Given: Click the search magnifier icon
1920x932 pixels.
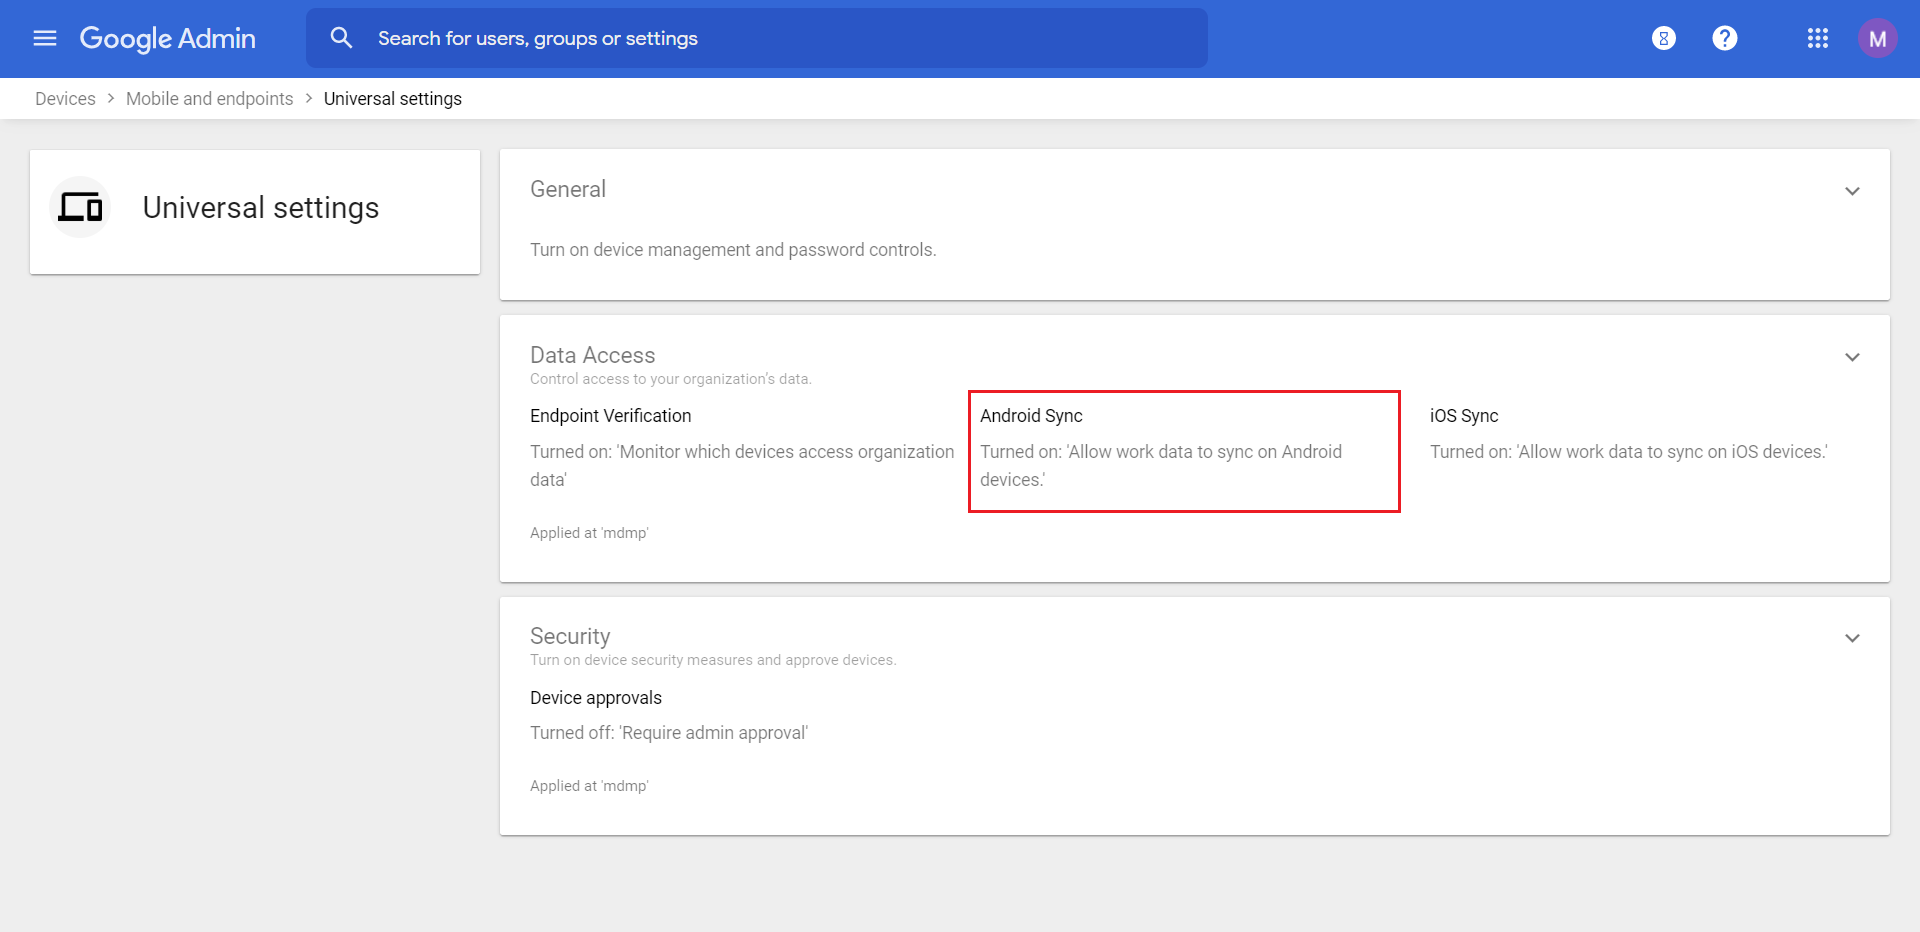Looking at the screenshot, I should pyautogui.click(x=341, y=38).
